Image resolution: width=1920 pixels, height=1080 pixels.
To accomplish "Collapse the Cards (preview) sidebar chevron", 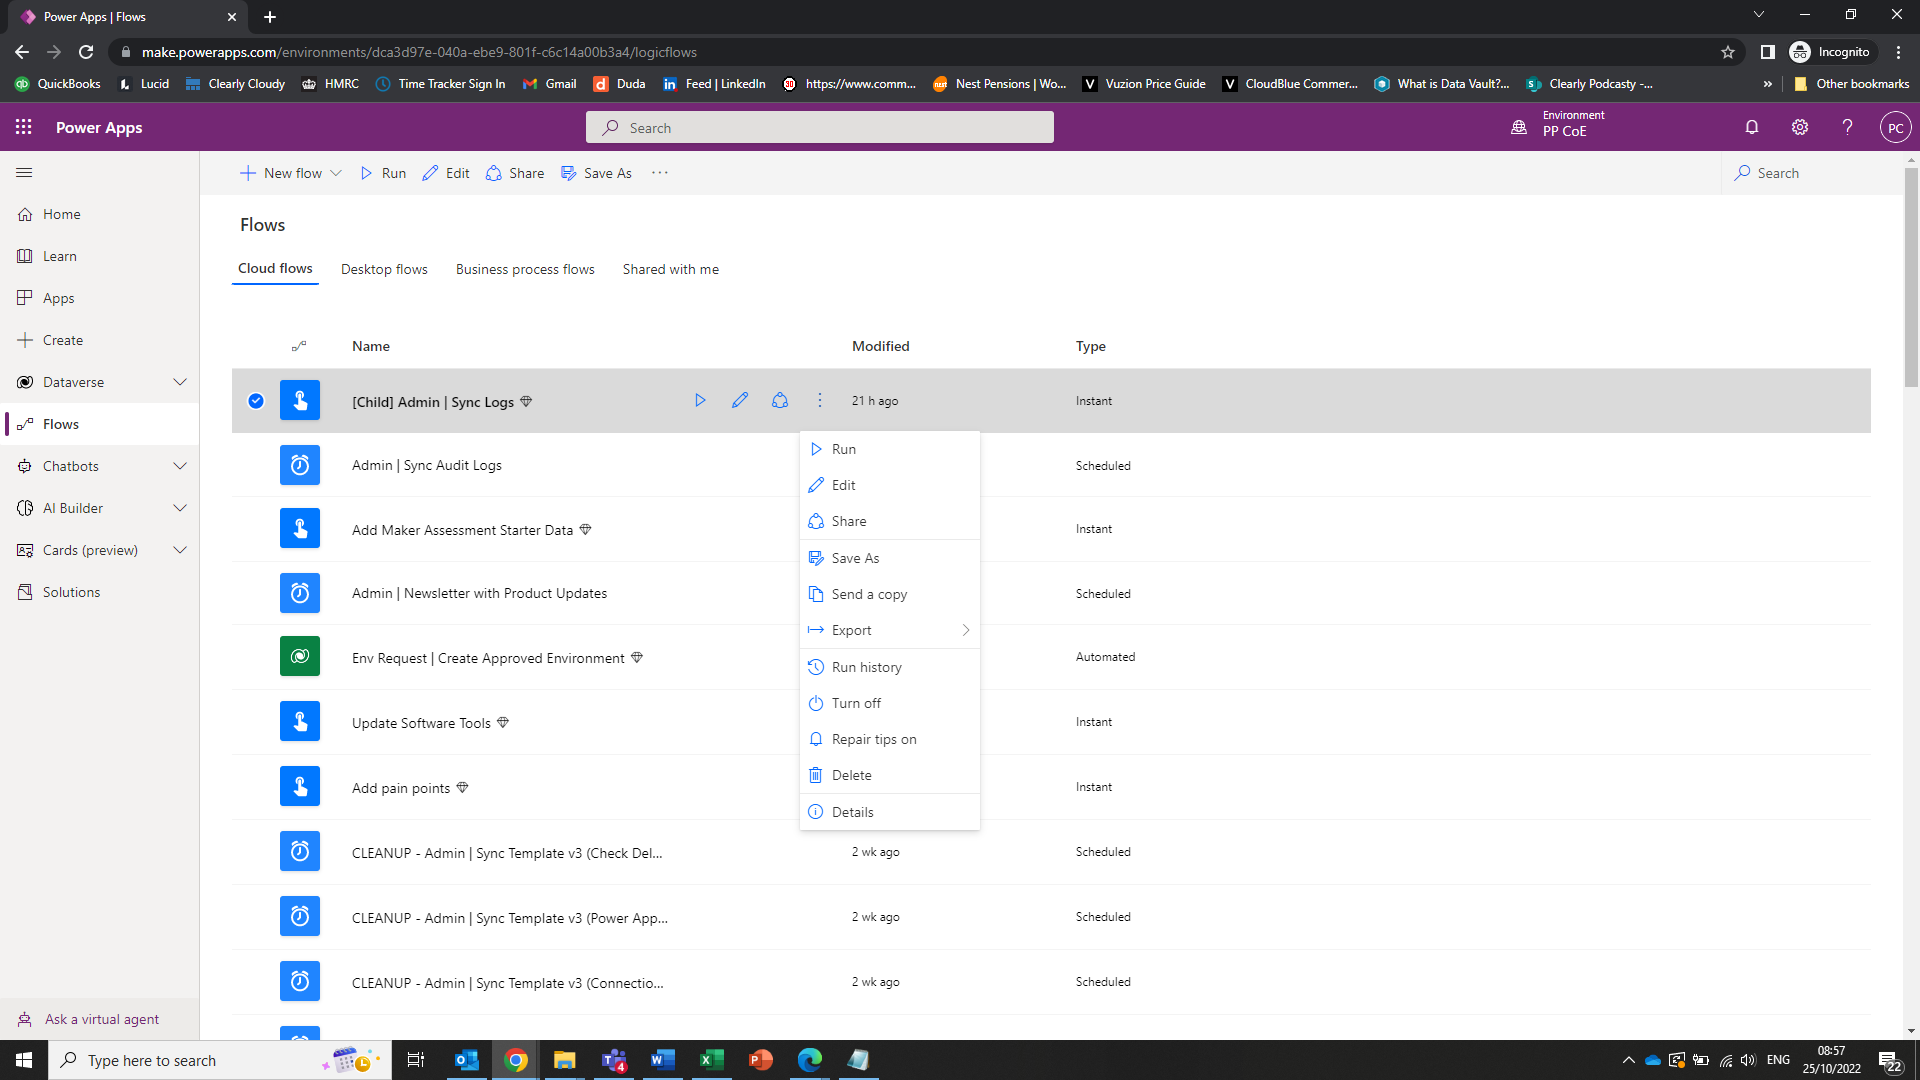I will pos(180,549).
